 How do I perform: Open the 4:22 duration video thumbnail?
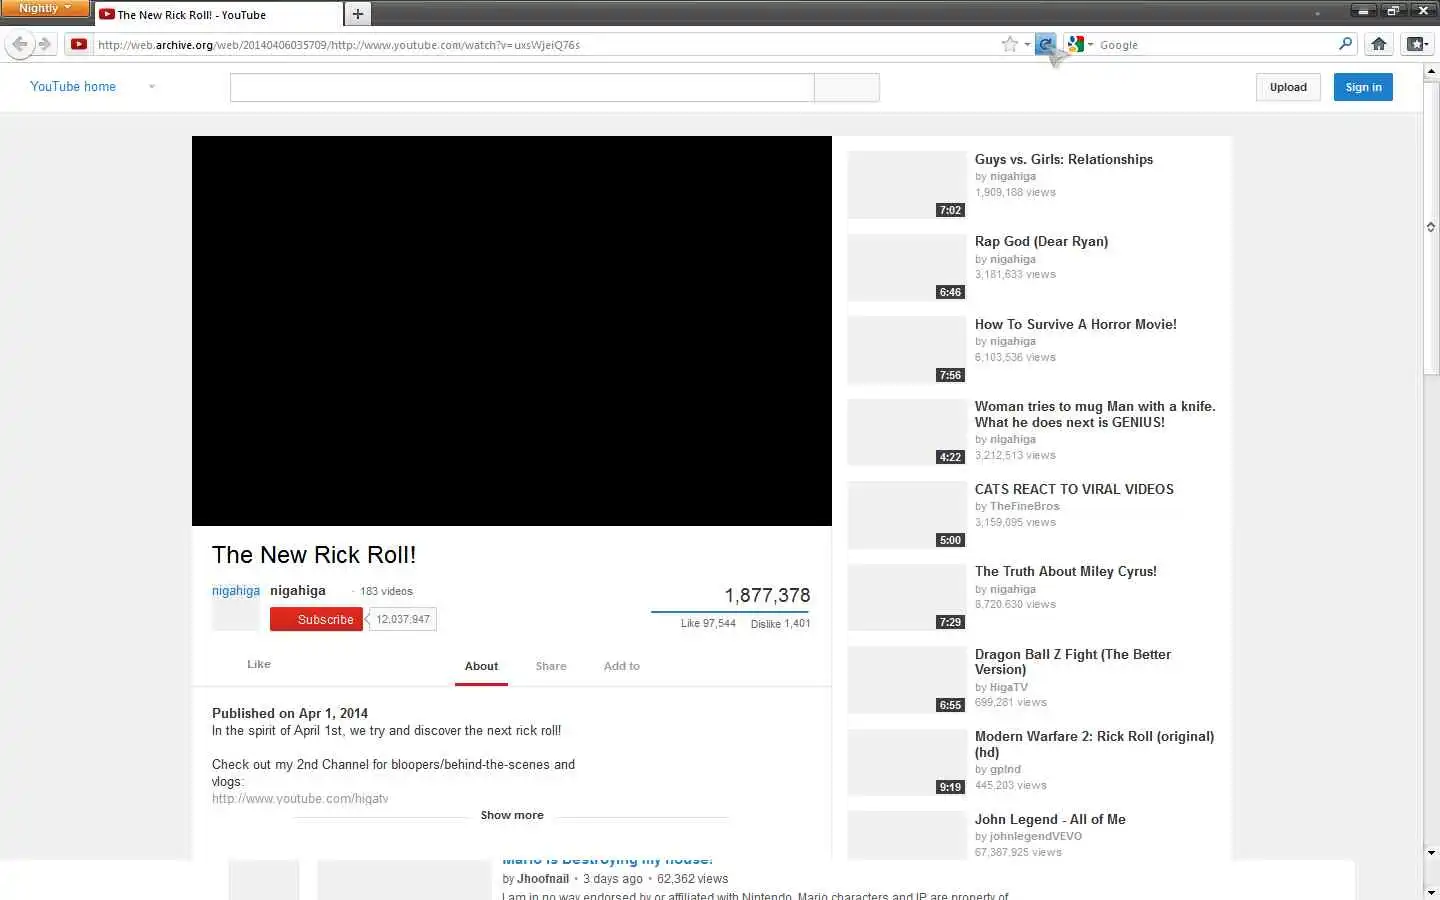pos(907,432)
